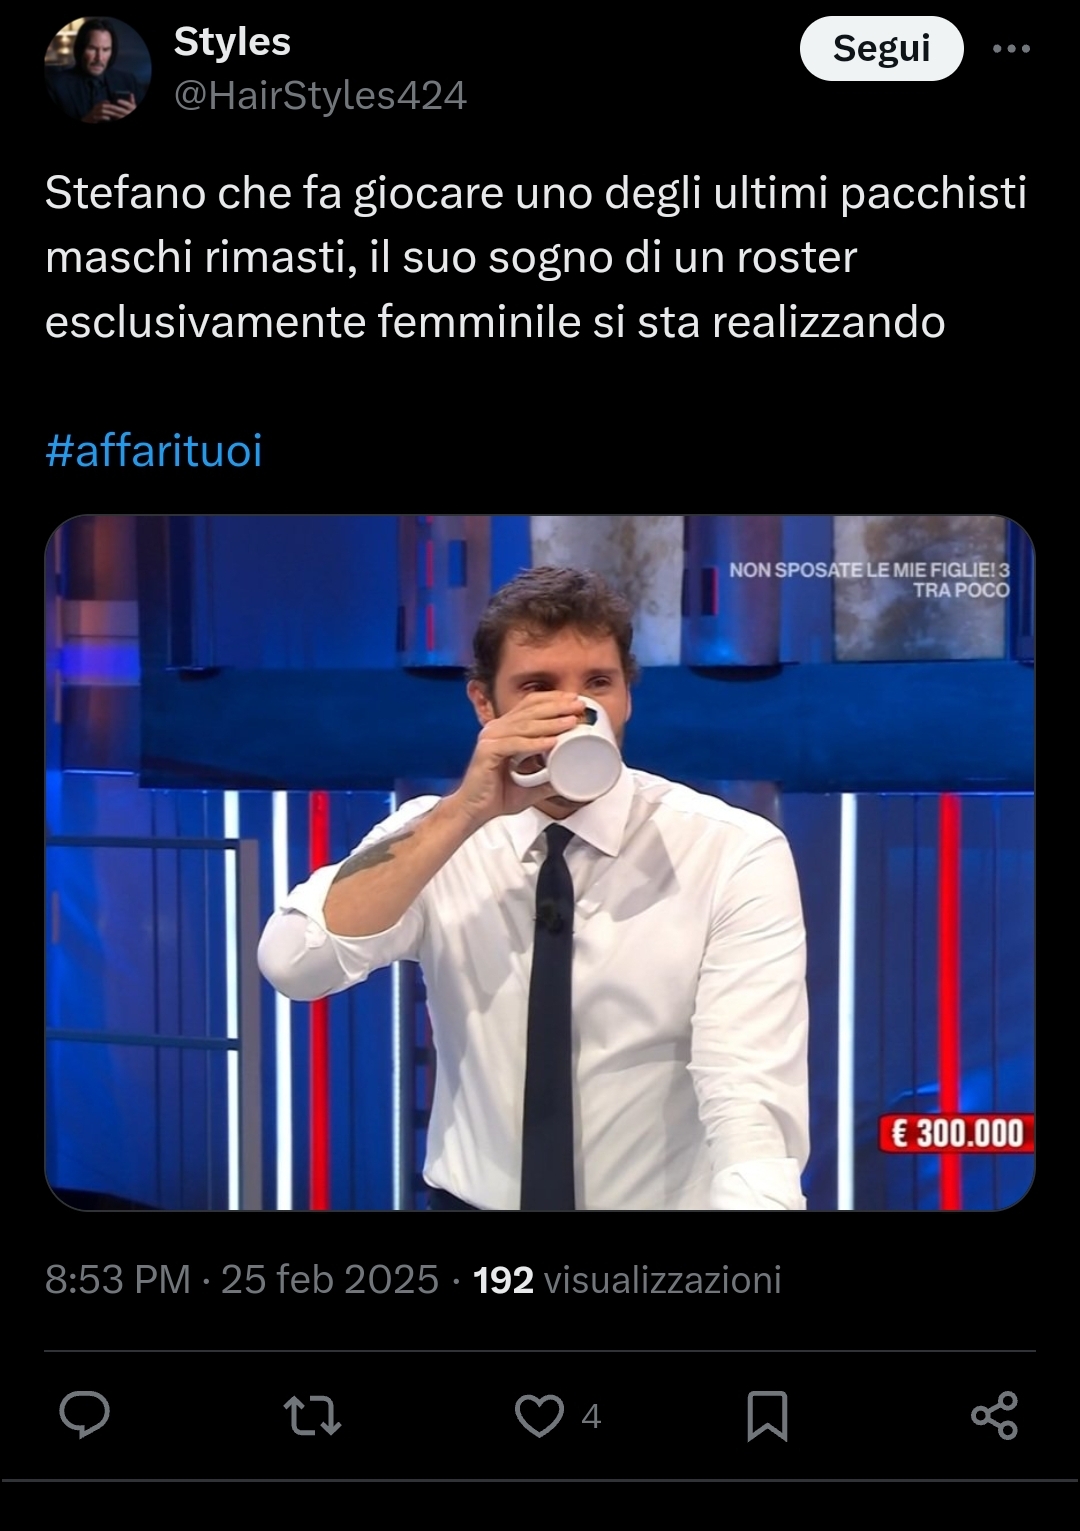
Task: Click the 8:53 PM timestamp
Action: coord(118,1280)
